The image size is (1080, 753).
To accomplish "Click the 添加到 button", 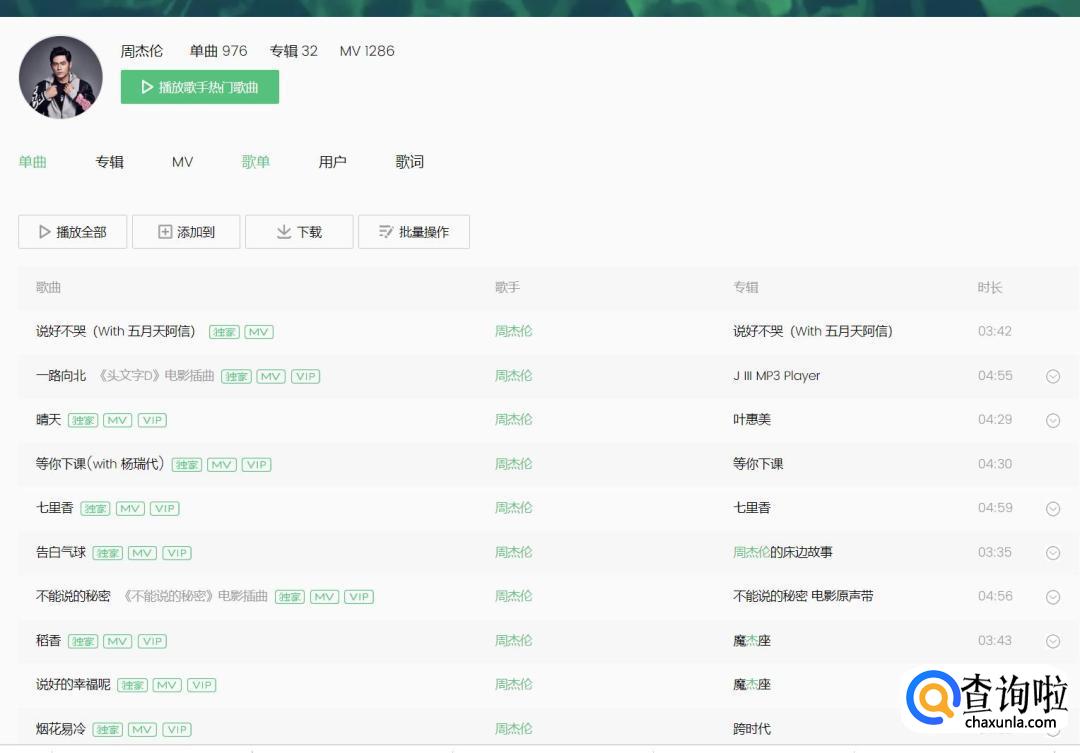I will click(x=186, y=231).
